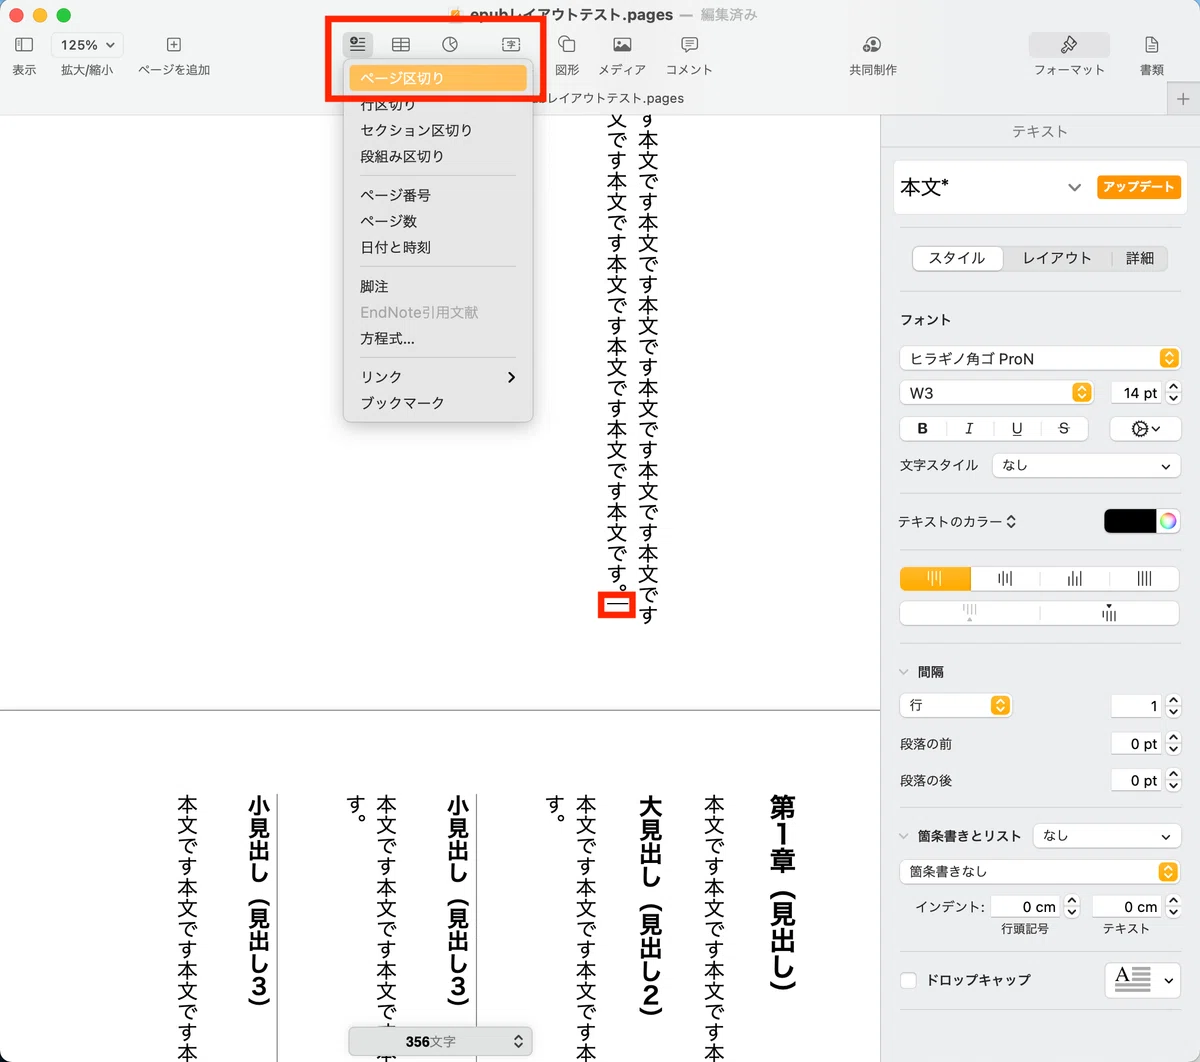Select the second text alignment button

[1005, 579]
